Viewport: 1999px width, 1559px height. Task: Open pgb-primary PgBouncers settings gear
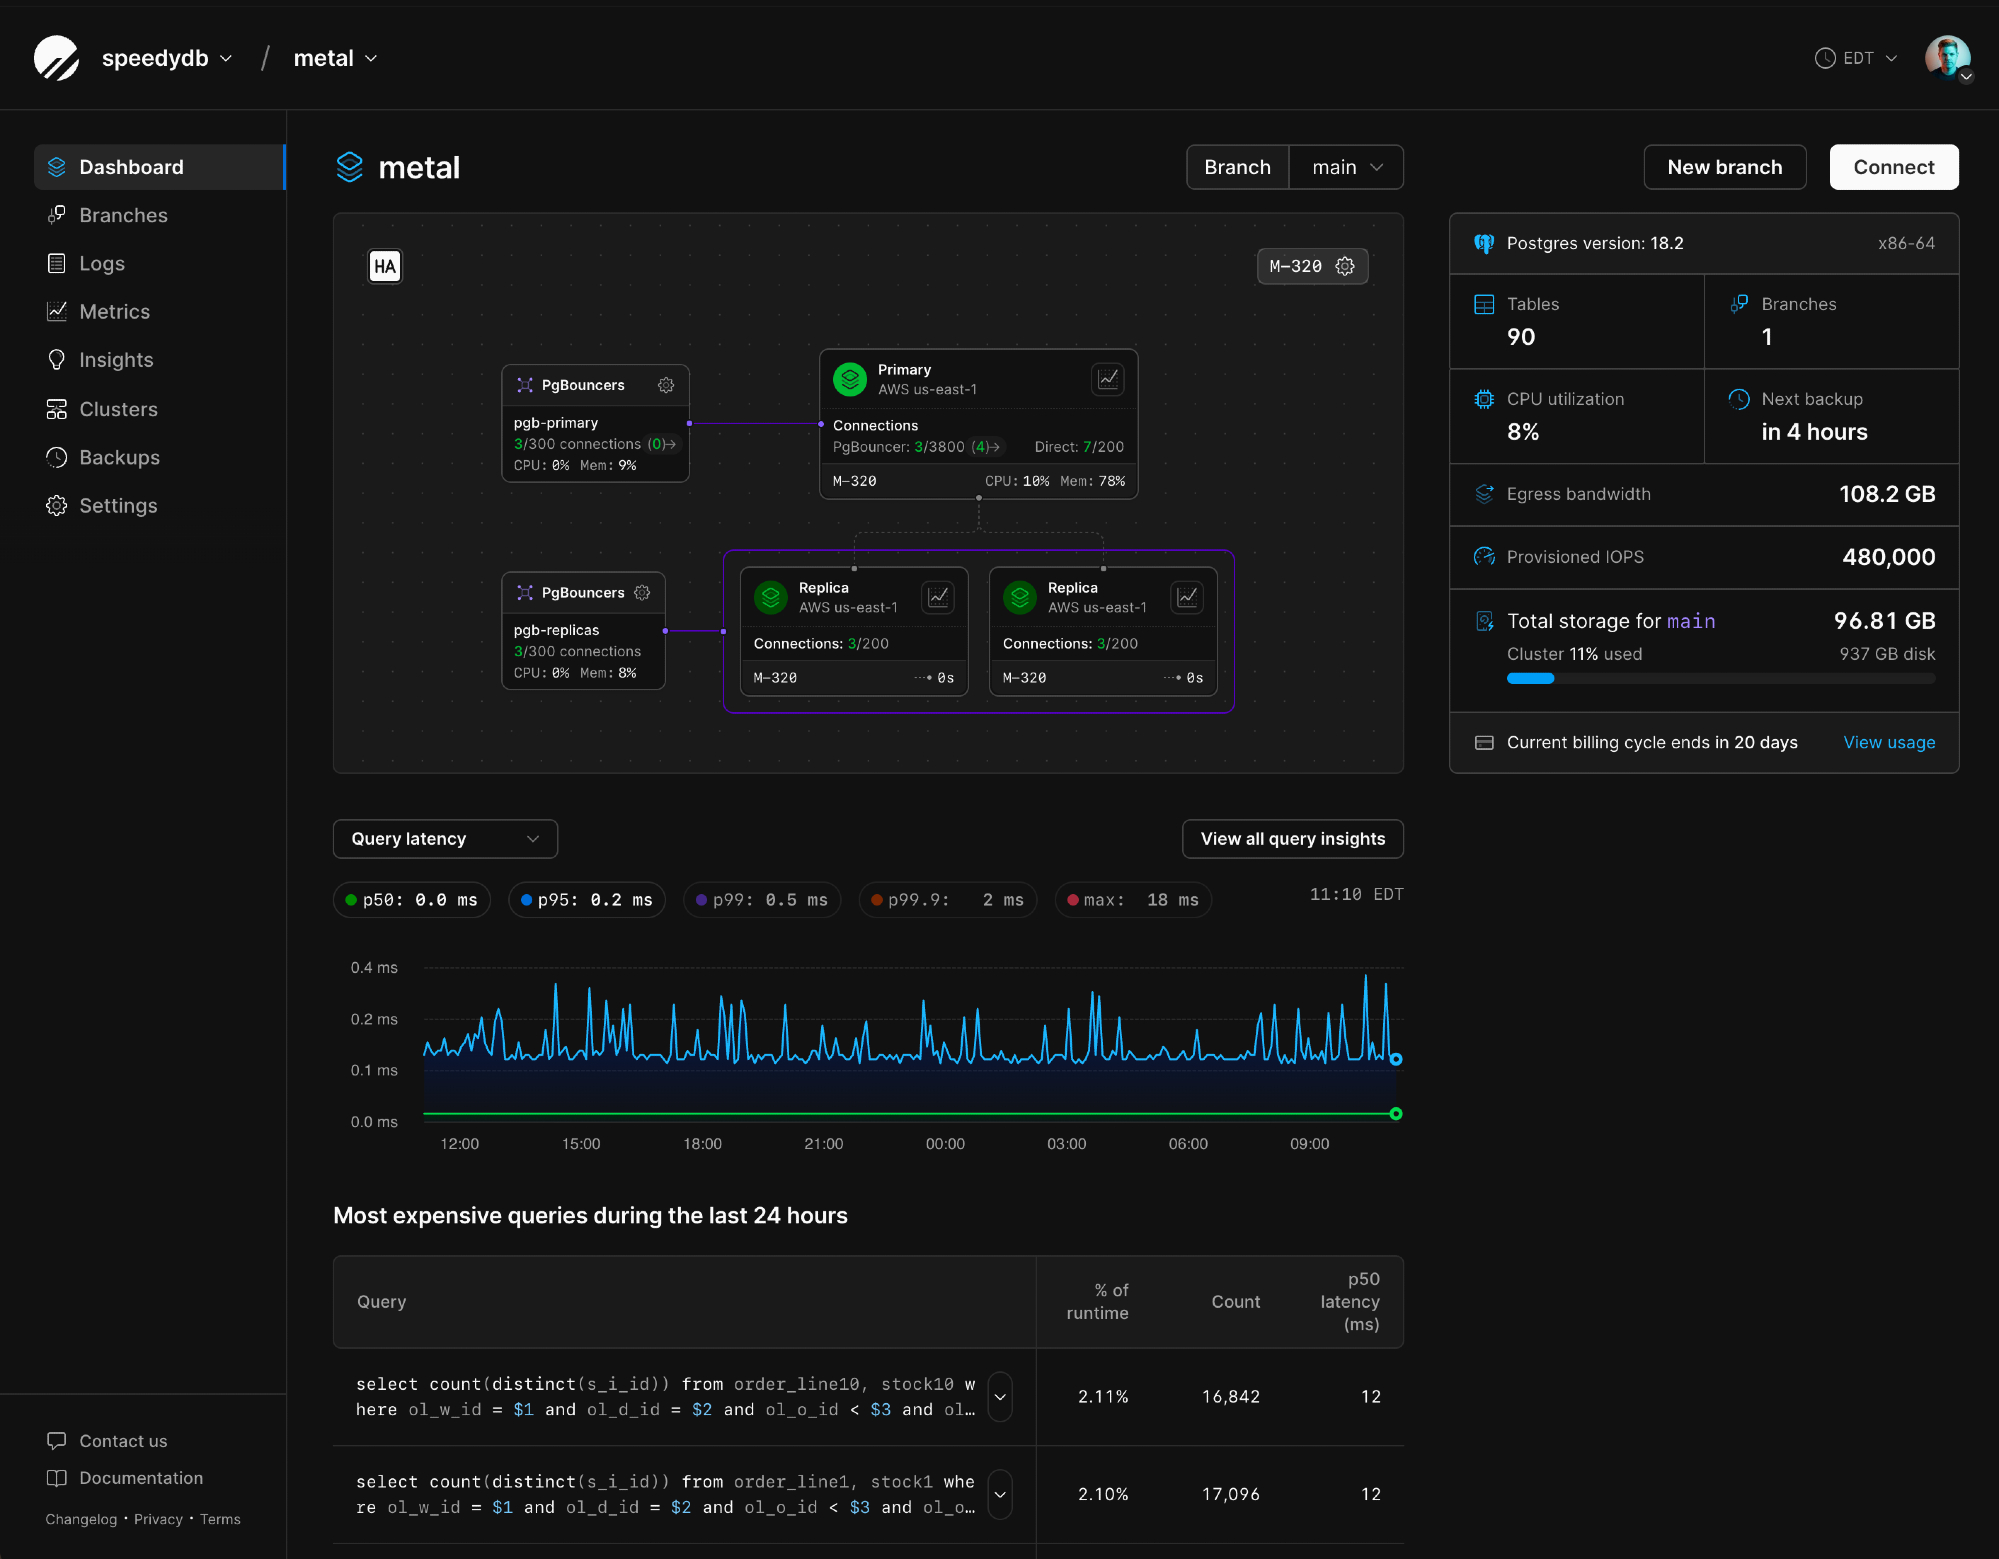click(x=666, y=385)
